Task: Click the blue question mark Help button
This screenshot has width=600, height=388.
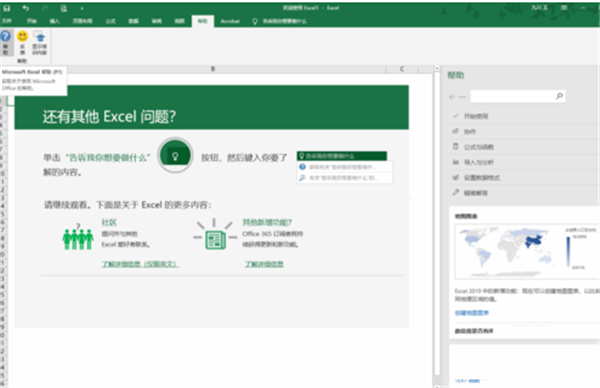Action: tap(6, 42)
